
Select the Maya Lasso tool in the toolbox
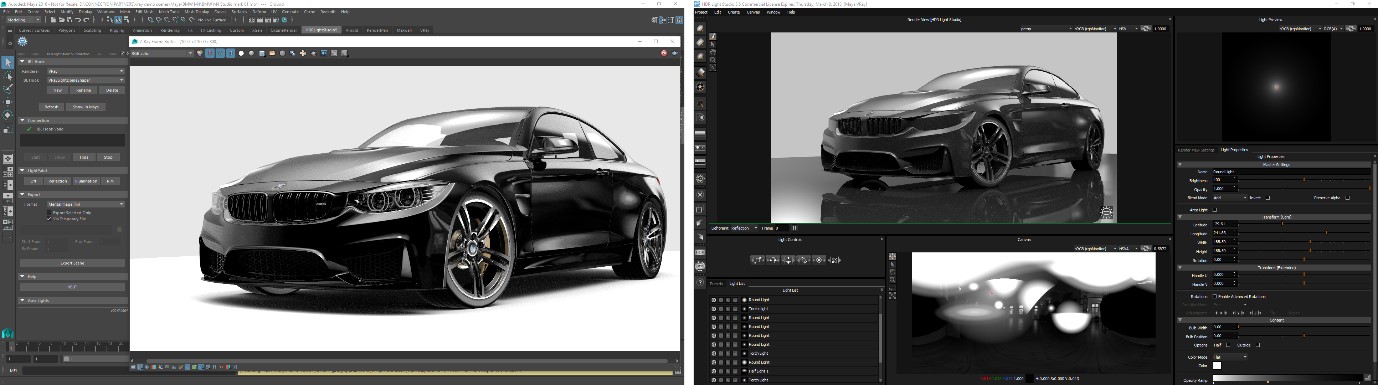coord(8,76)
